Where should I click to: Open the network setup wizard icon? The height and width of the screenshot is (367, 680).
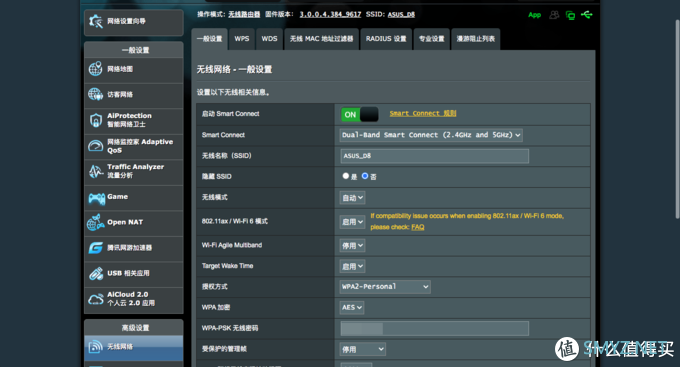(95, 21)
